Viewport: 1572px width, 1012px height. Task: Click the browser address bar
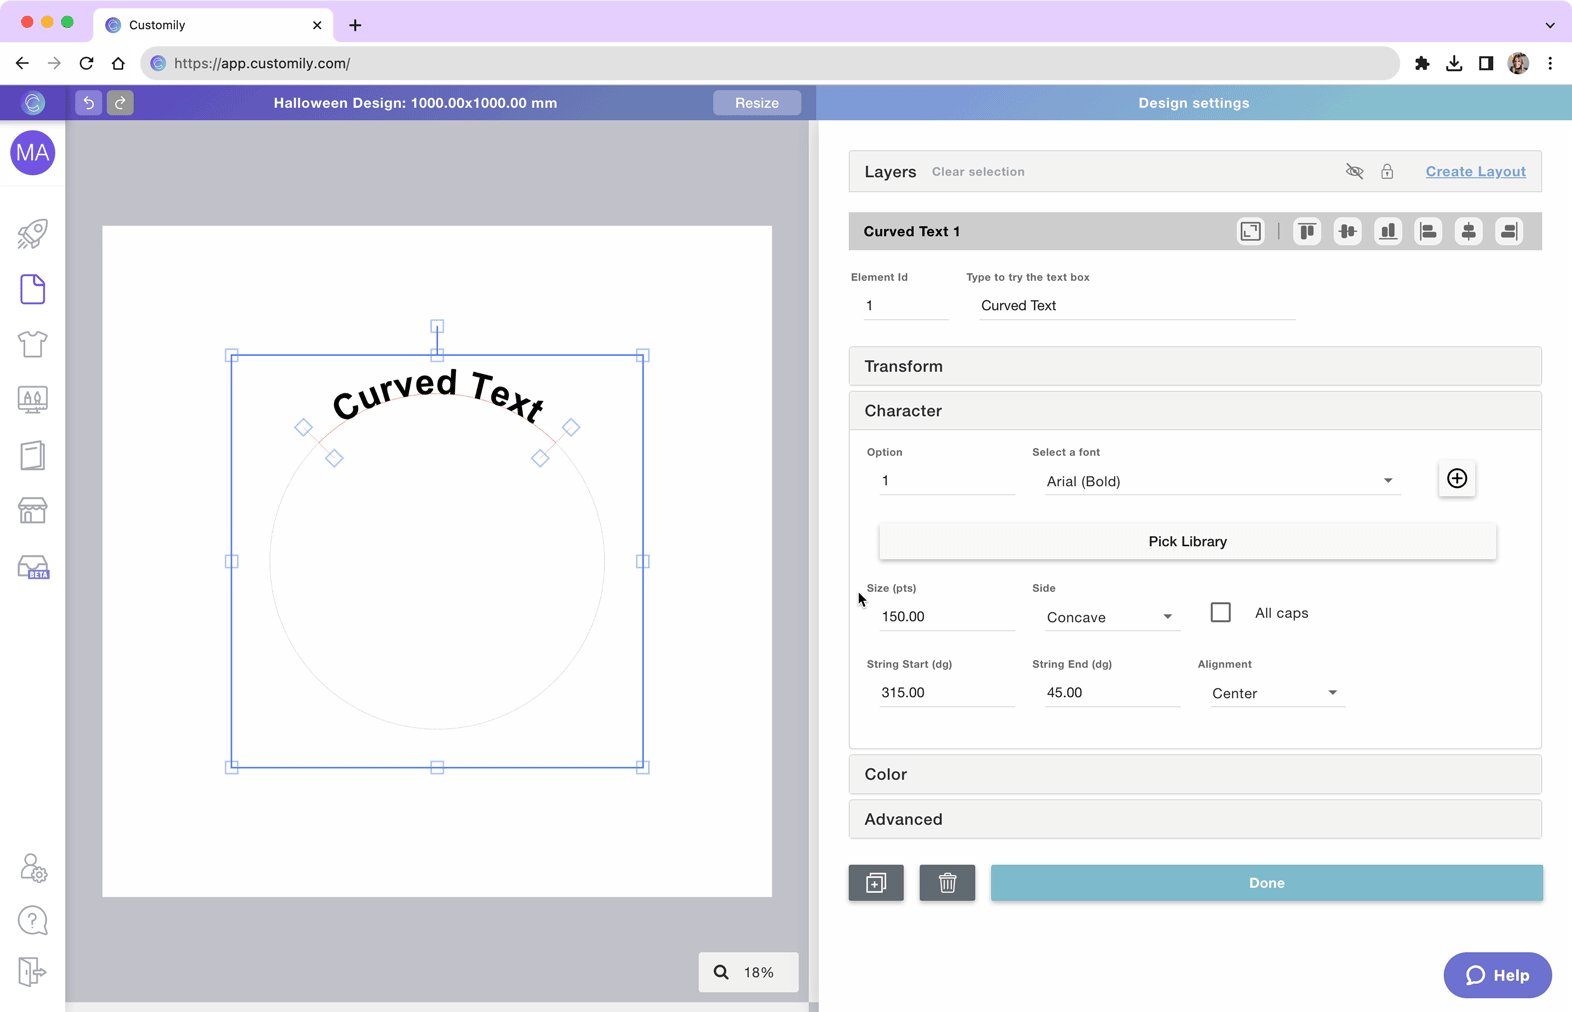[770, 63]
